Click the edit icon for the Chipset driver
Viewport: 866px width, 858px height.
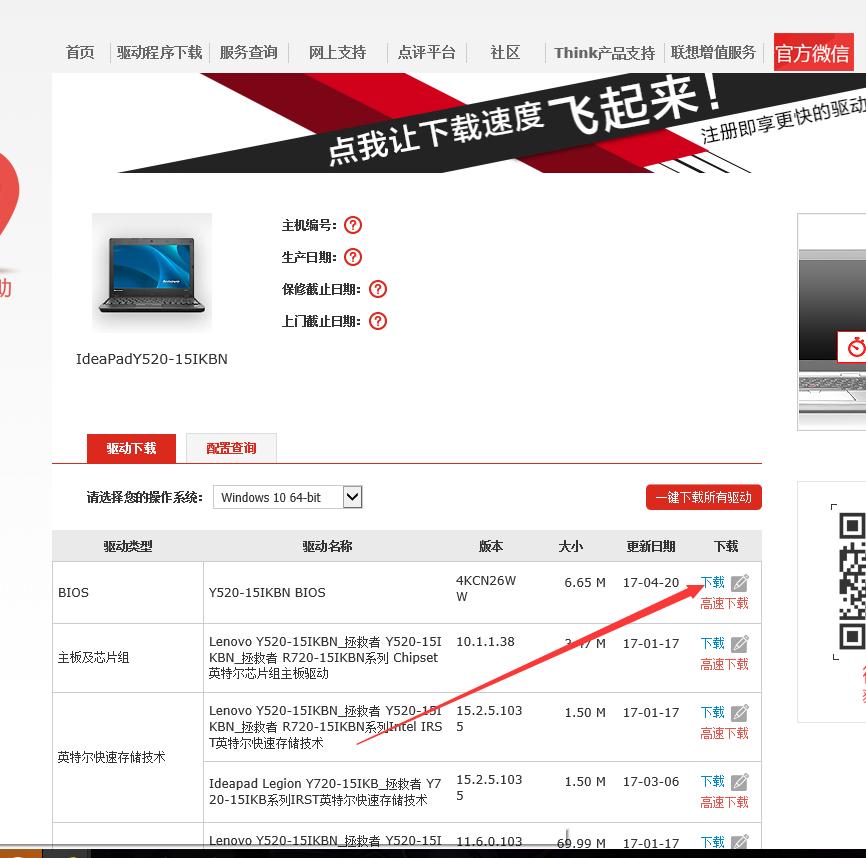coord(740,644)
